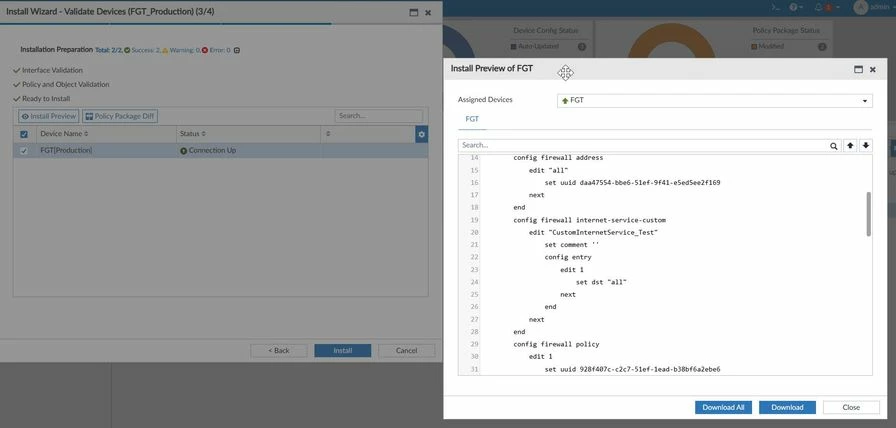Viewport: 896px width, 428px height.
Task: Click the Policy Package Diff button
Action: [119, 116]
